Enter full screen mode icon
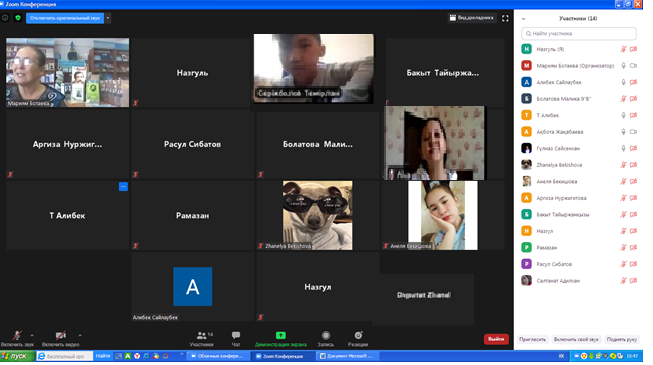 pyautogui.click(x=505, y=18)
